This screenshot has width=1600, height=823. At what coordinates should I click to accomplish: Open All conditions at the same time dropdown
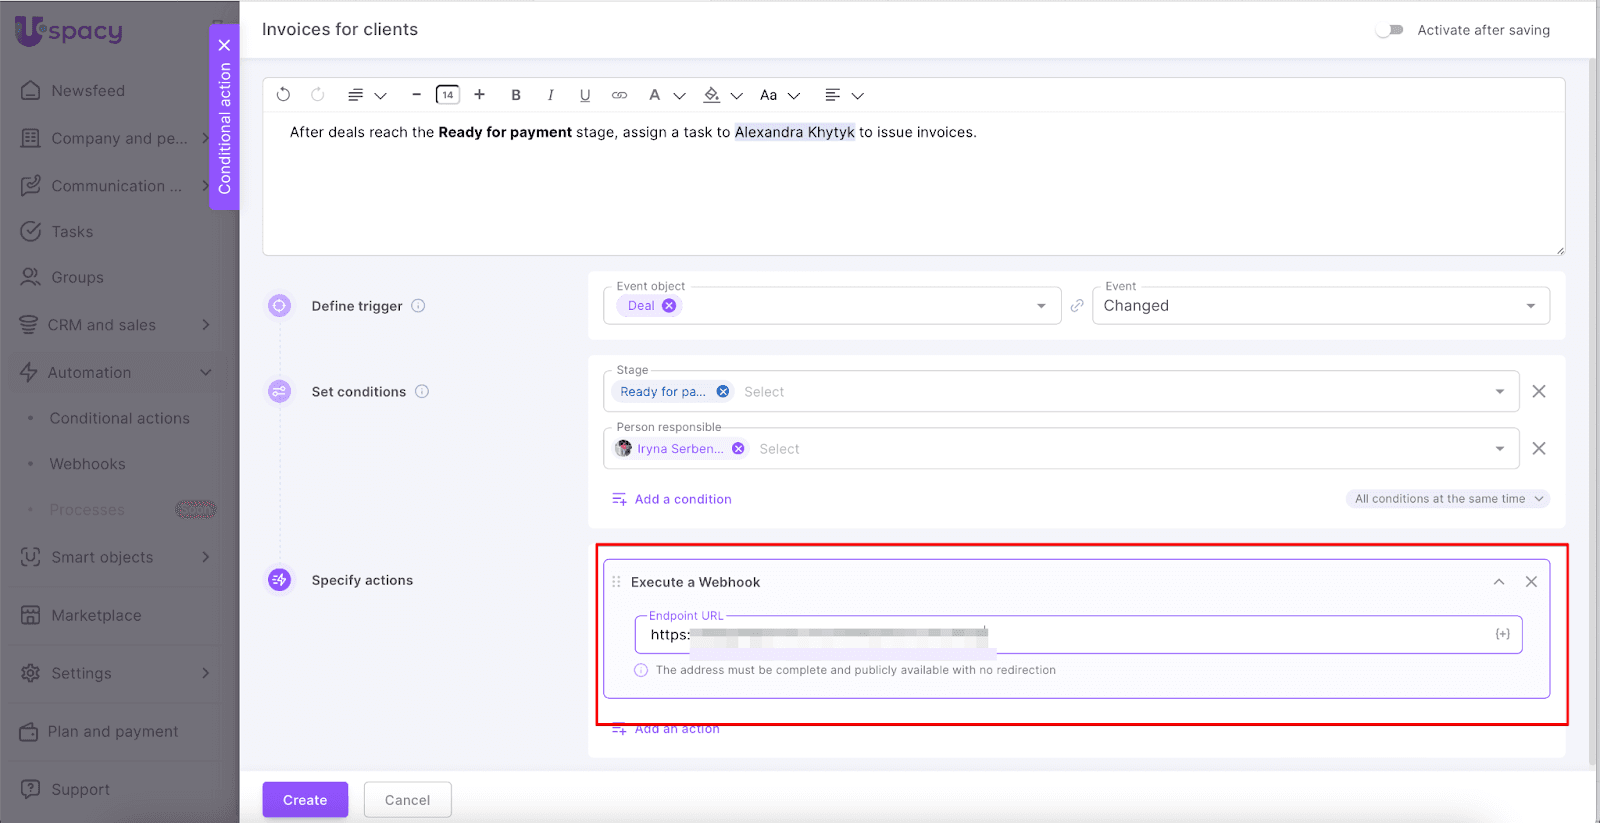(1448, 499)
